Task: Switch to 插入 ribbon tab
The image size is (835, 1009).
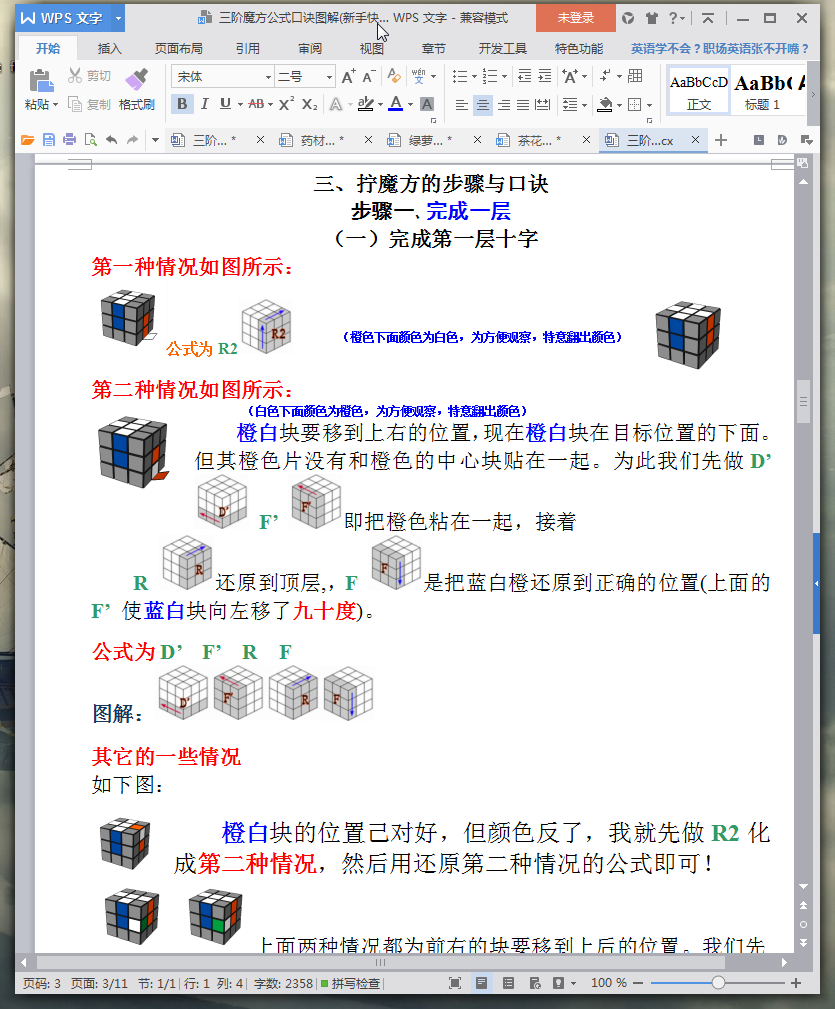Action: coord(109,48)
